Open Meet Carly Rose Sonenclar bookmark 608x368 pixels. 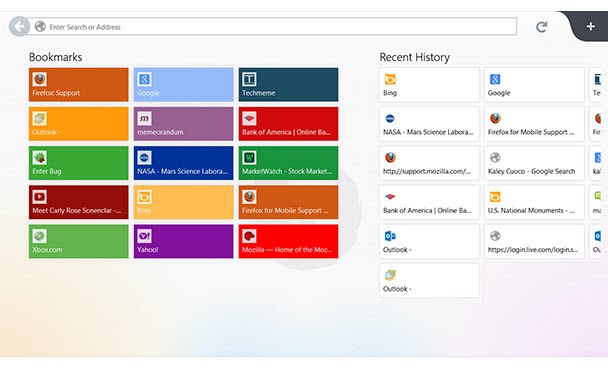pos(78,202)
